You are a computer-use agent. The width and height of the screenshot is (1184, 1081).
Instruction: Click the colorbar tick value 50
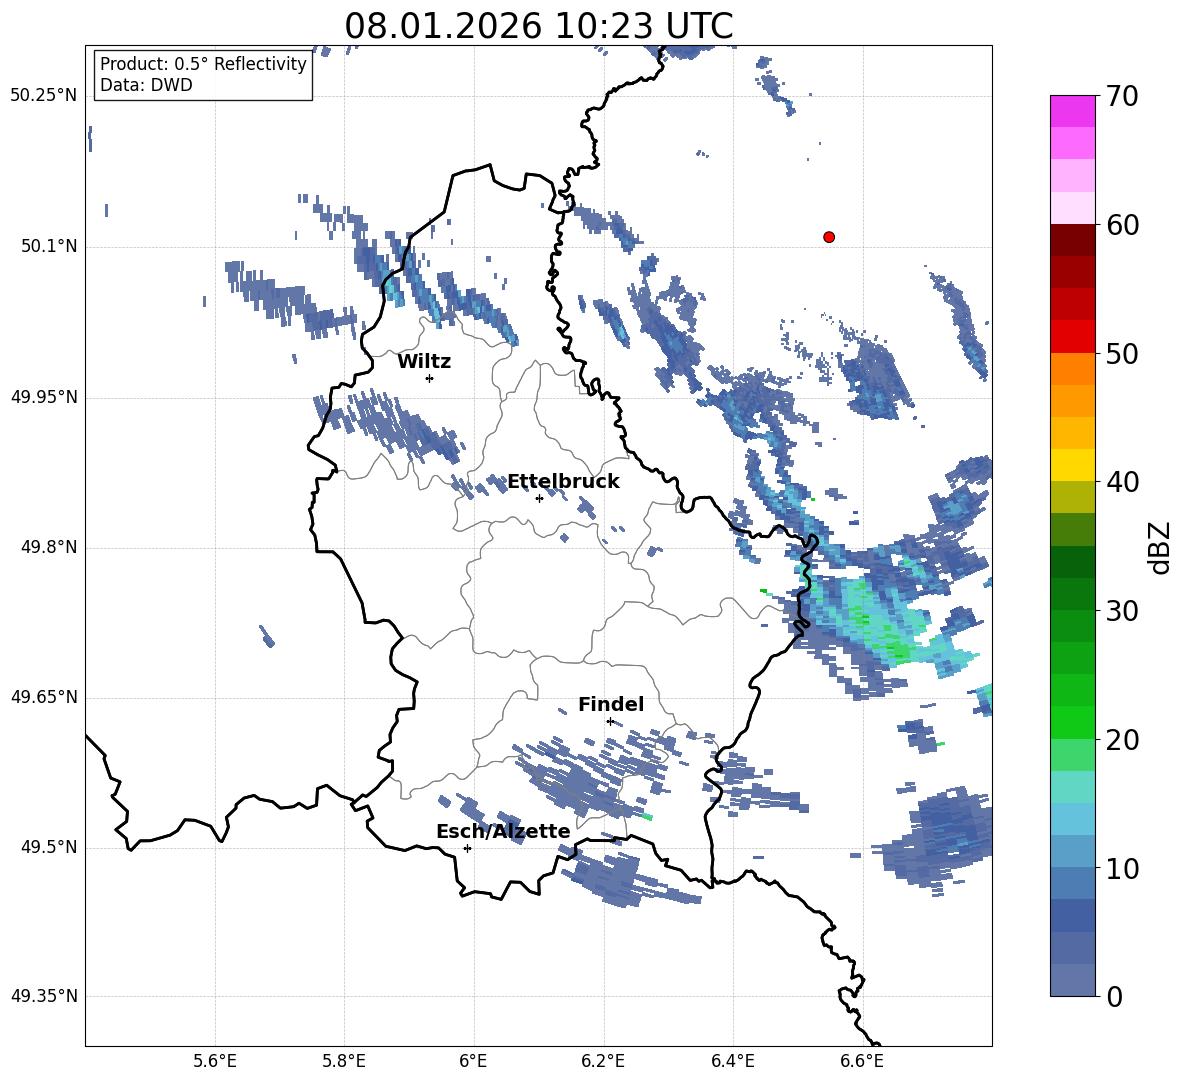pyautogui.click(x=1122, y=353)
